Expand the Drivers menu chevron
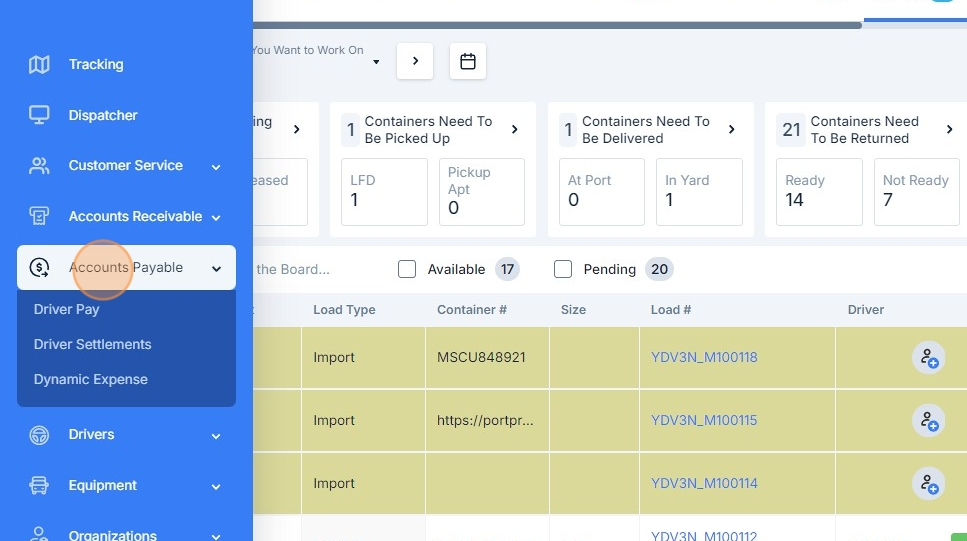The image size is (967, 541). click(x=216, y=436)
